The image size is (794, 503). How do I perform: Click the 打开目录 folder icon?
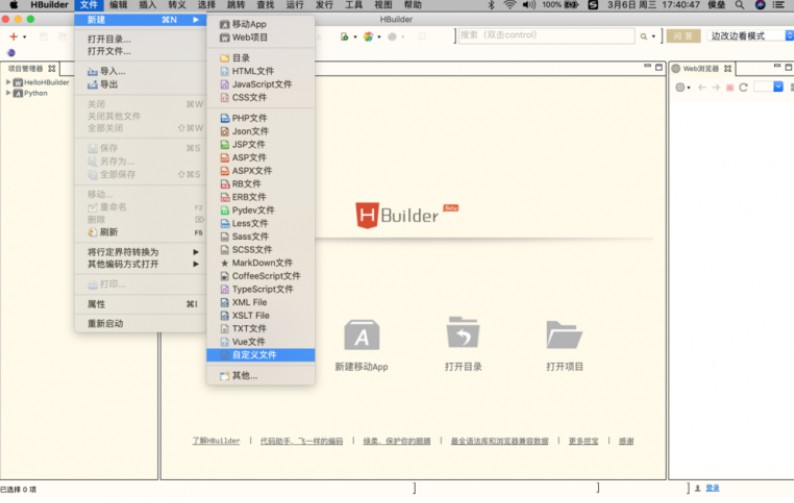tap(463, 335)
